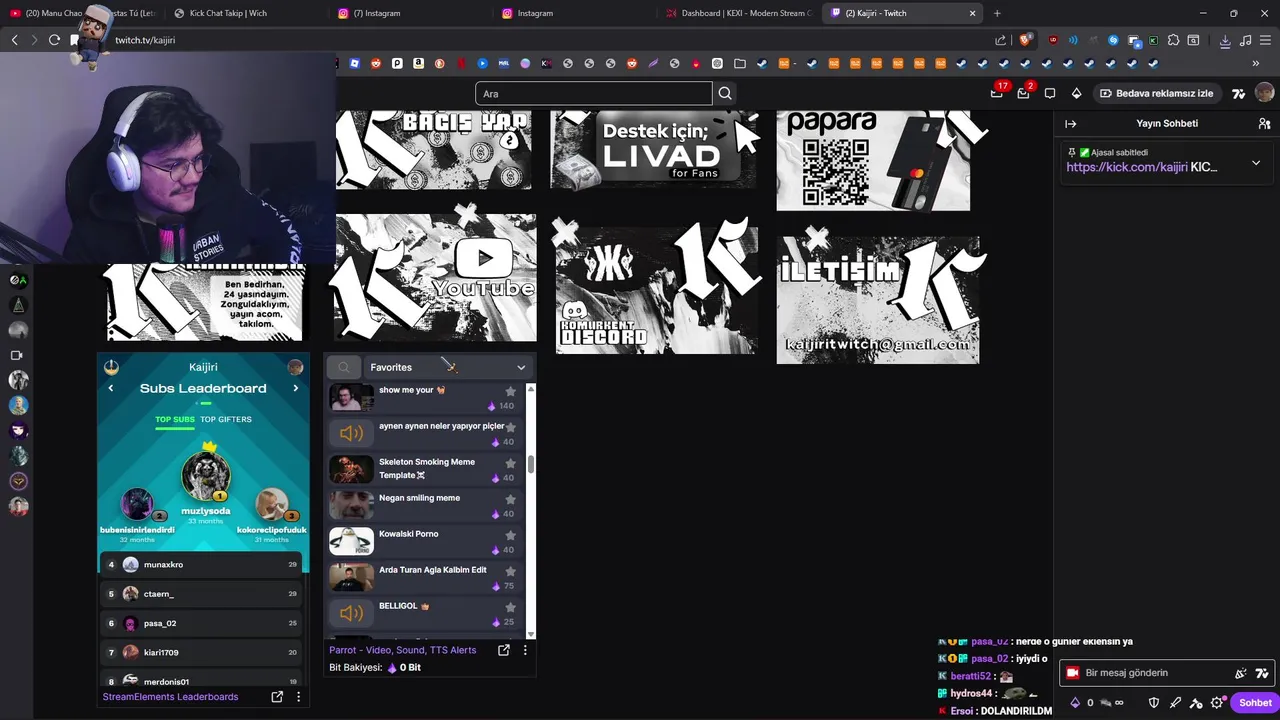Click the 7TV emote icon in message box
Screen dimensions: 1280x720
1262,673
